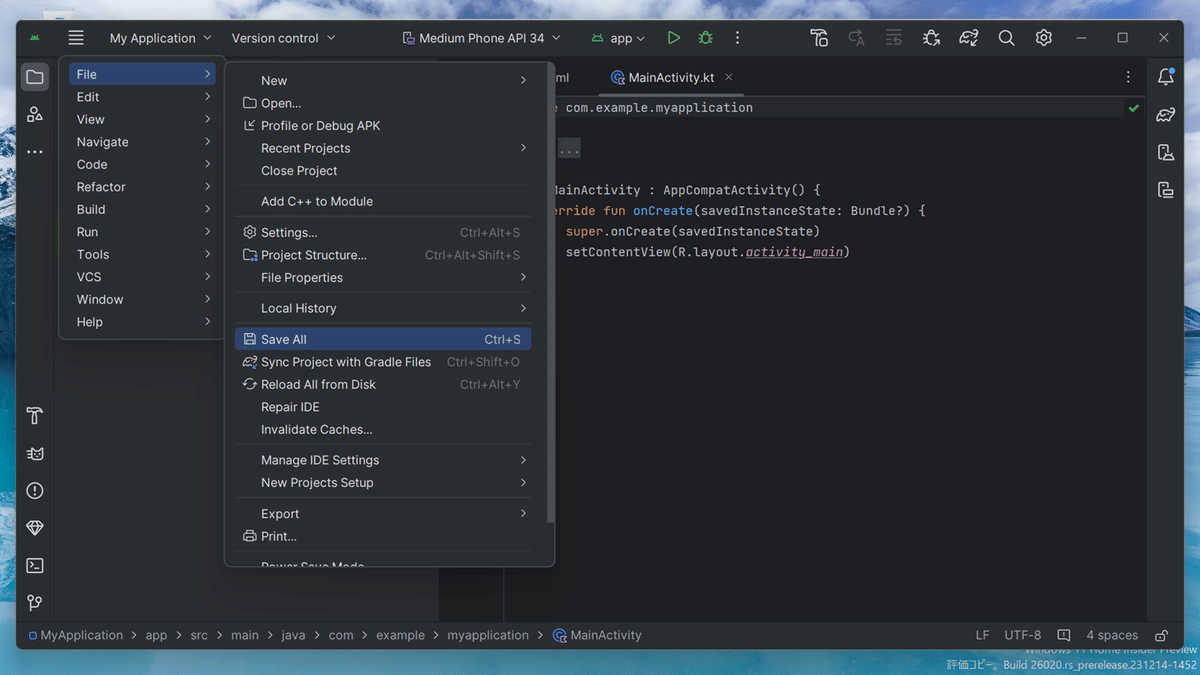
Task: Select Project Structure... menu entry
Action: click(x=383, y=255)
